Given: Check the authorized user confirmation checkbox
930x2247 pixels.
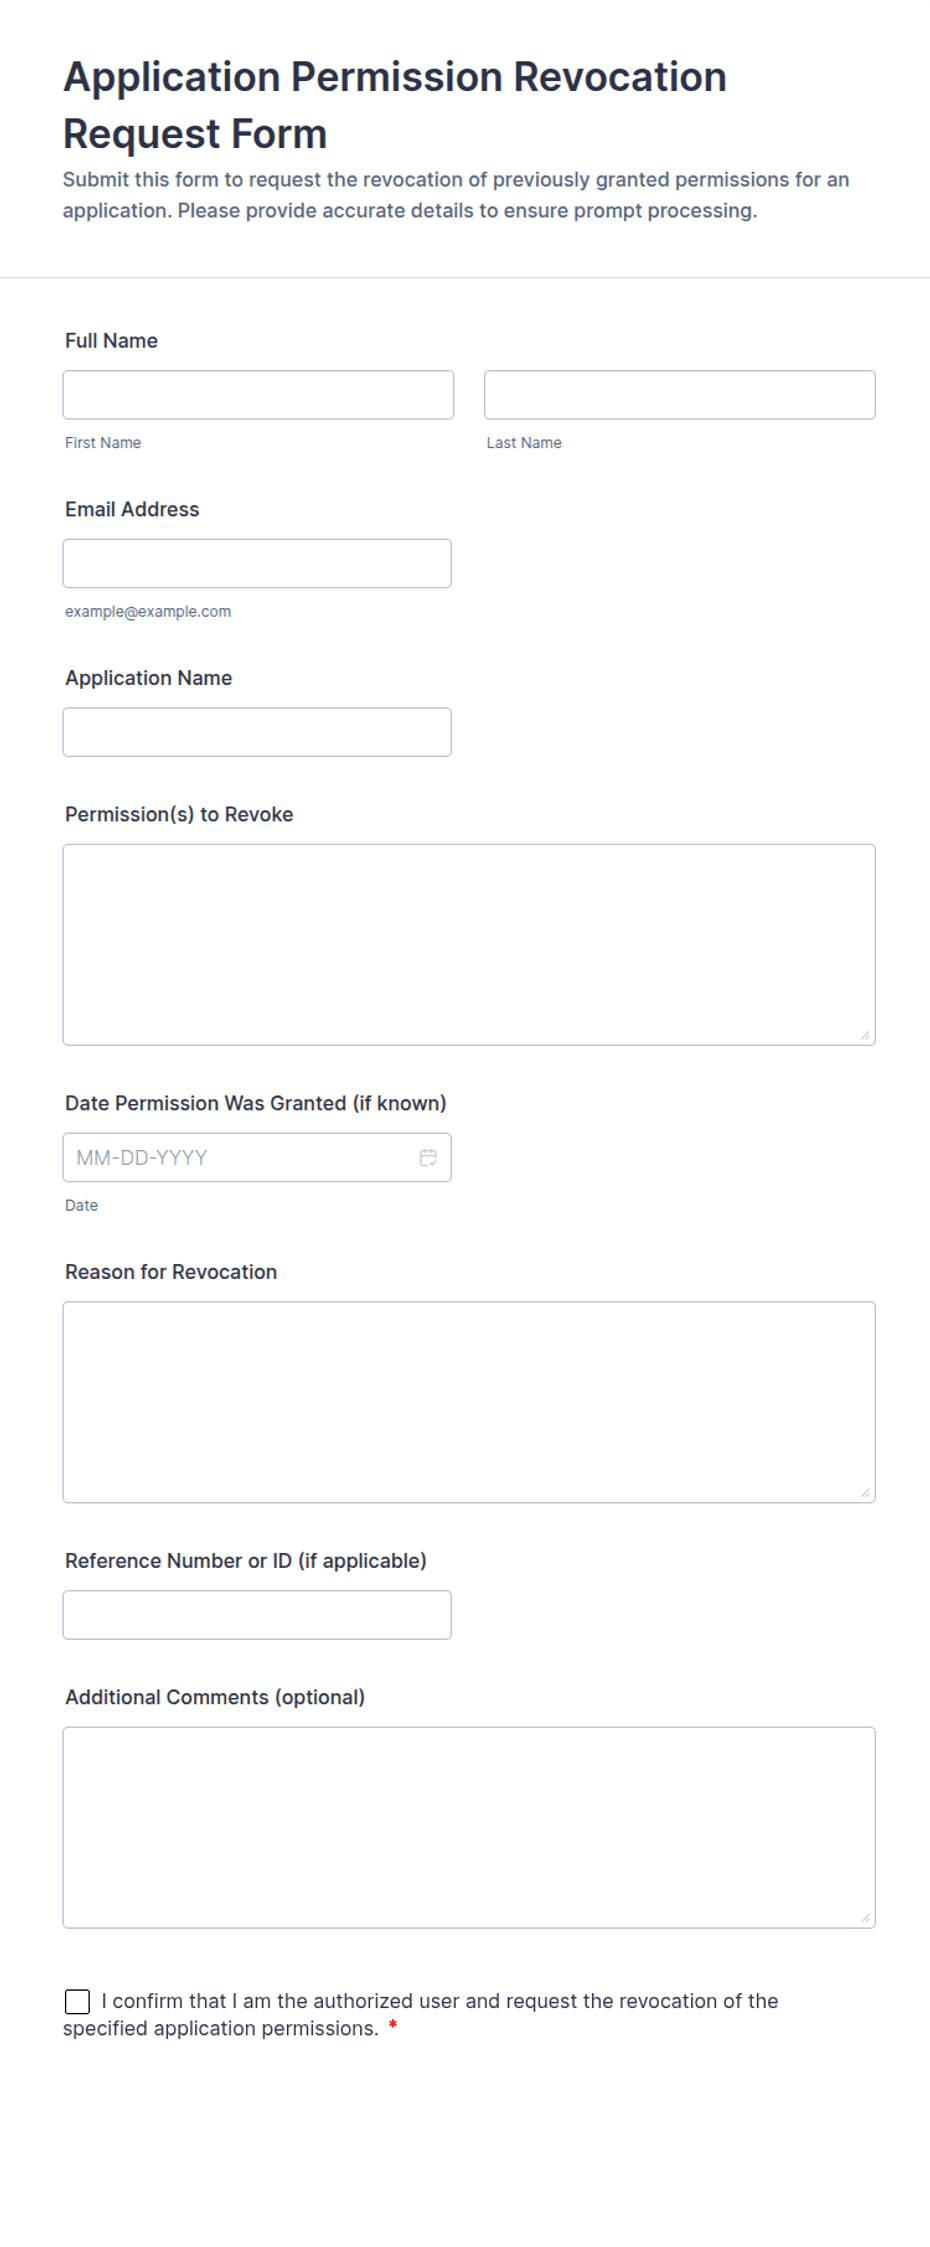Looking at the screenshot, I should [x=77, y=2001].
